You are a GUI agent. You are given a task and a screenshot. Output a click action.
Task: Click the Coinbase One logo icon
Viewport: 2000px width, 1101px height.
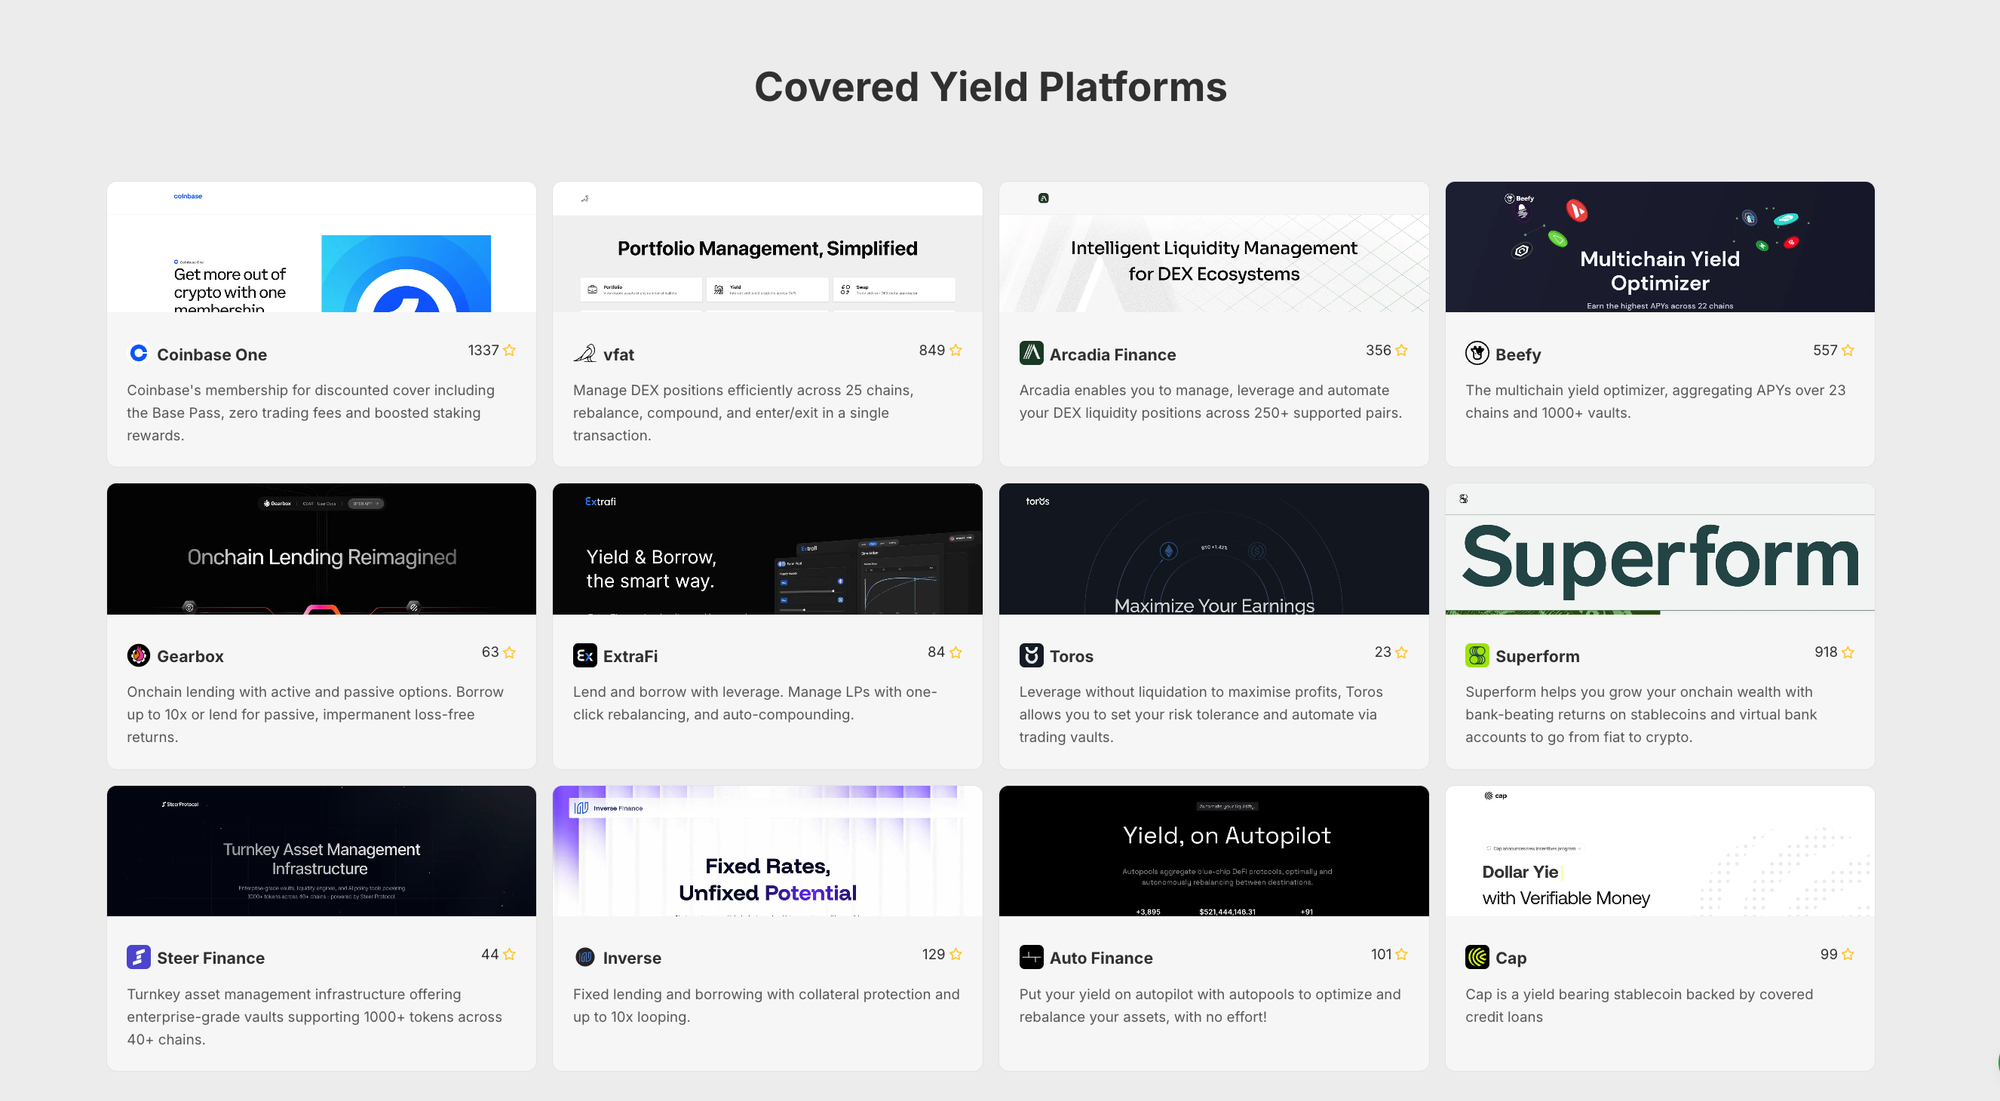pyautogui.click(x=138, y=353)
